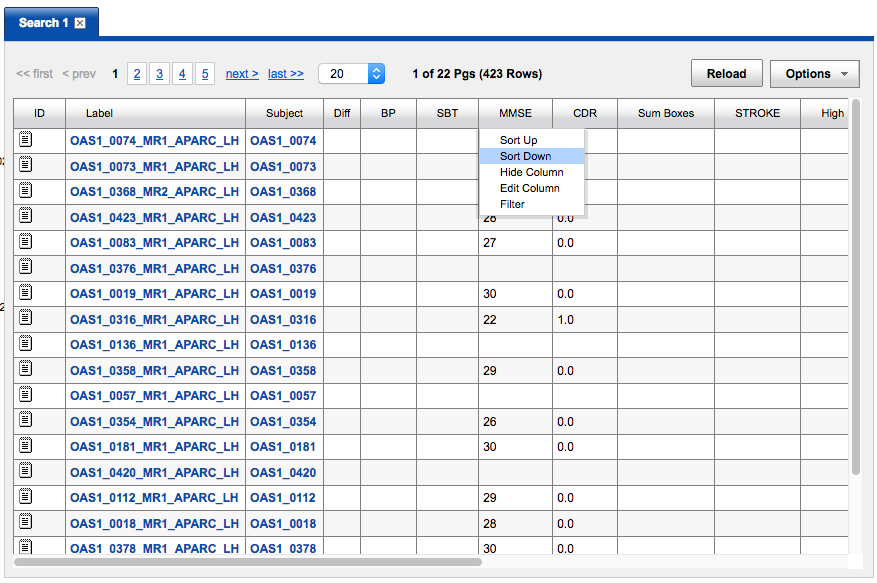Expand the Options dropdown button
877x583 pixels.
[x=814, y=74]
